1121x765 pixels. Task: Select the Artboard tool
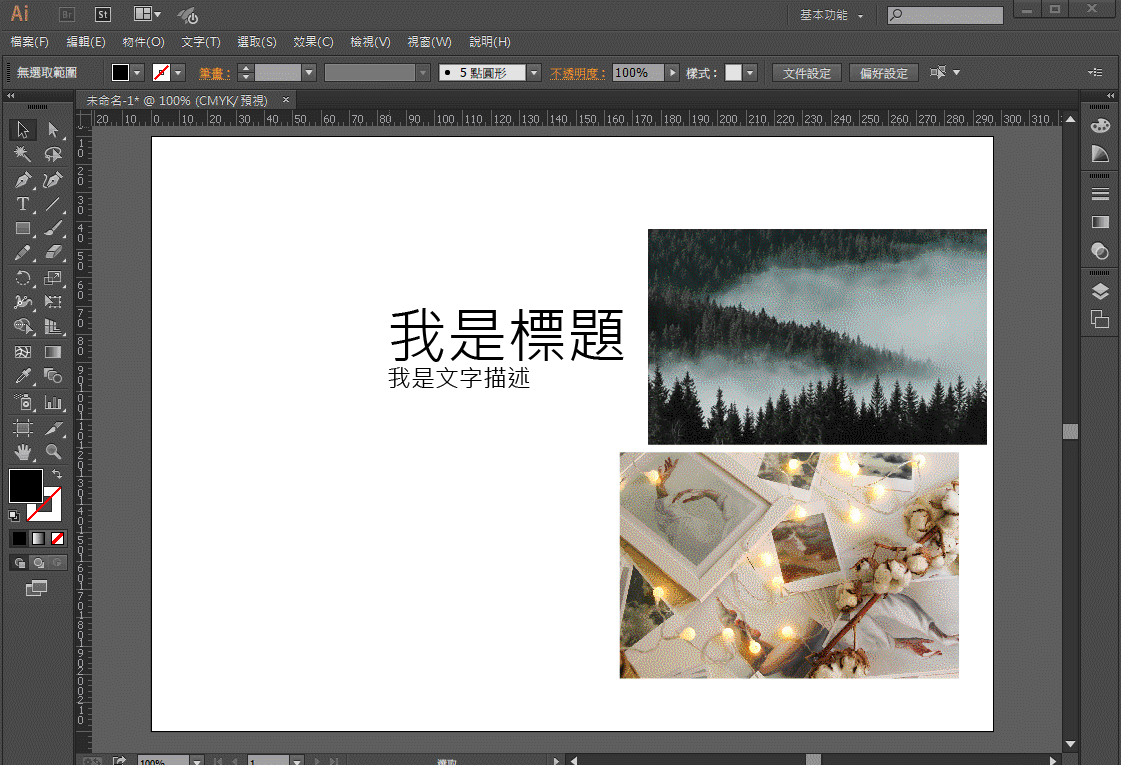(23, 428)
